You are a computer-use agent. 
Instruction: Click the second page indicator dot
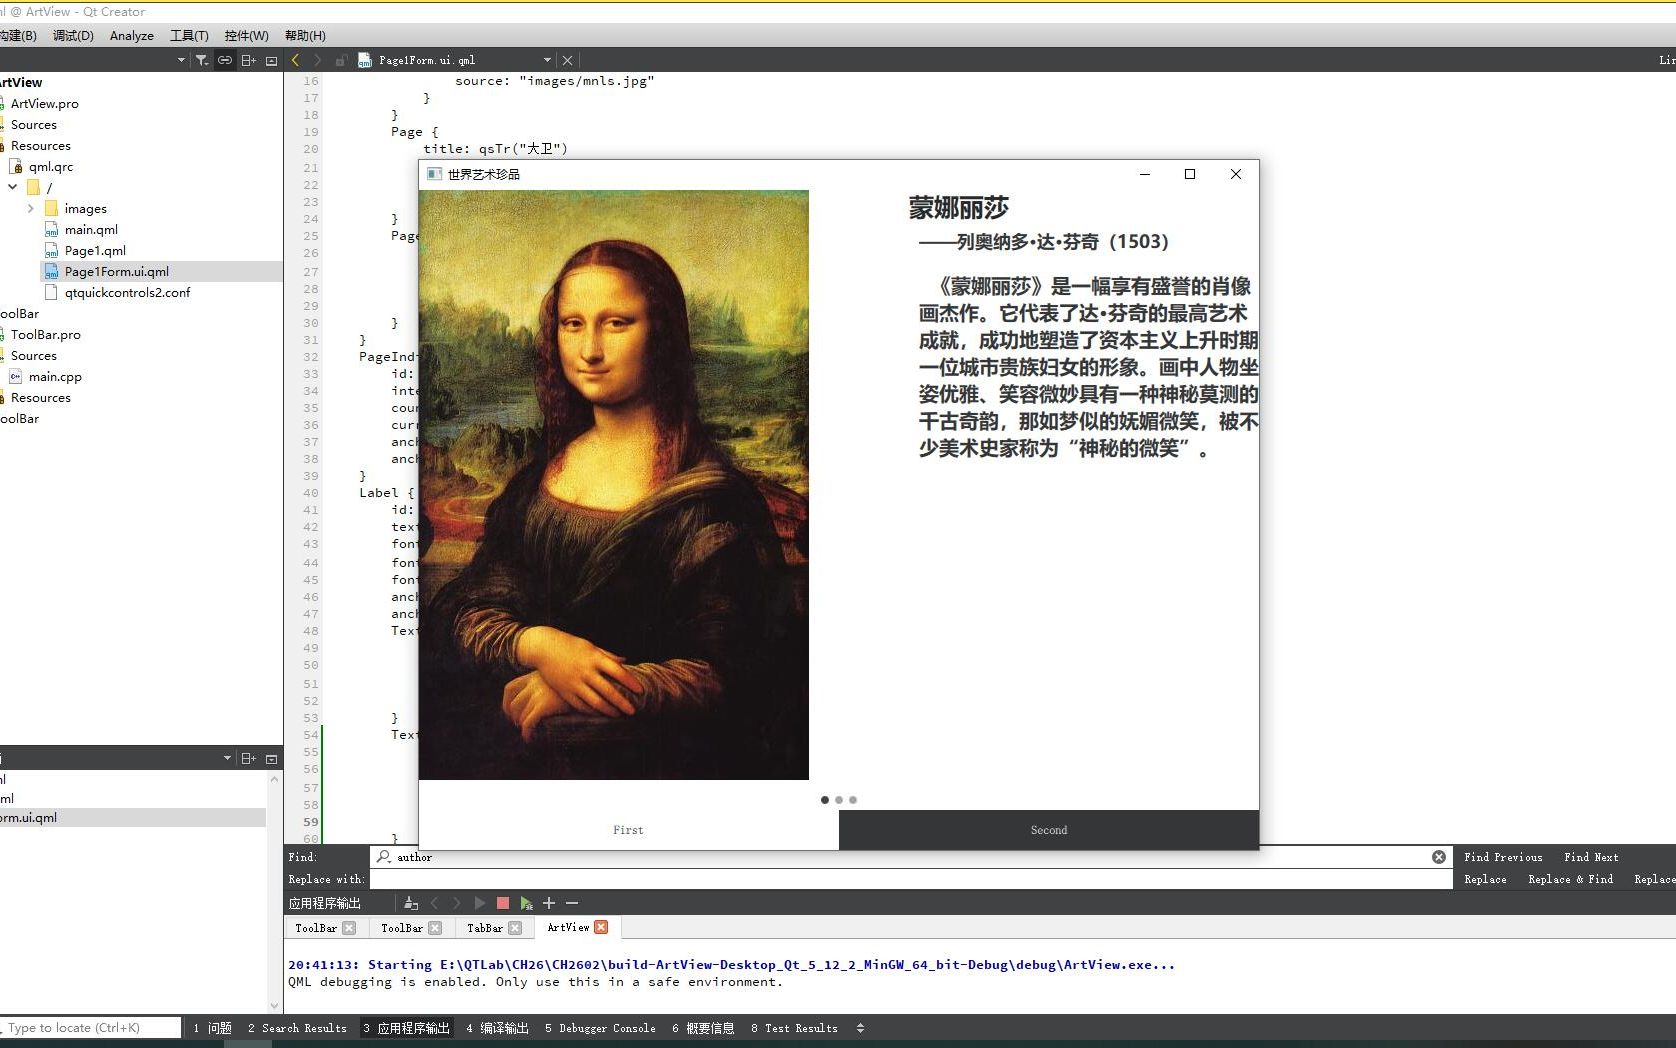839,800
